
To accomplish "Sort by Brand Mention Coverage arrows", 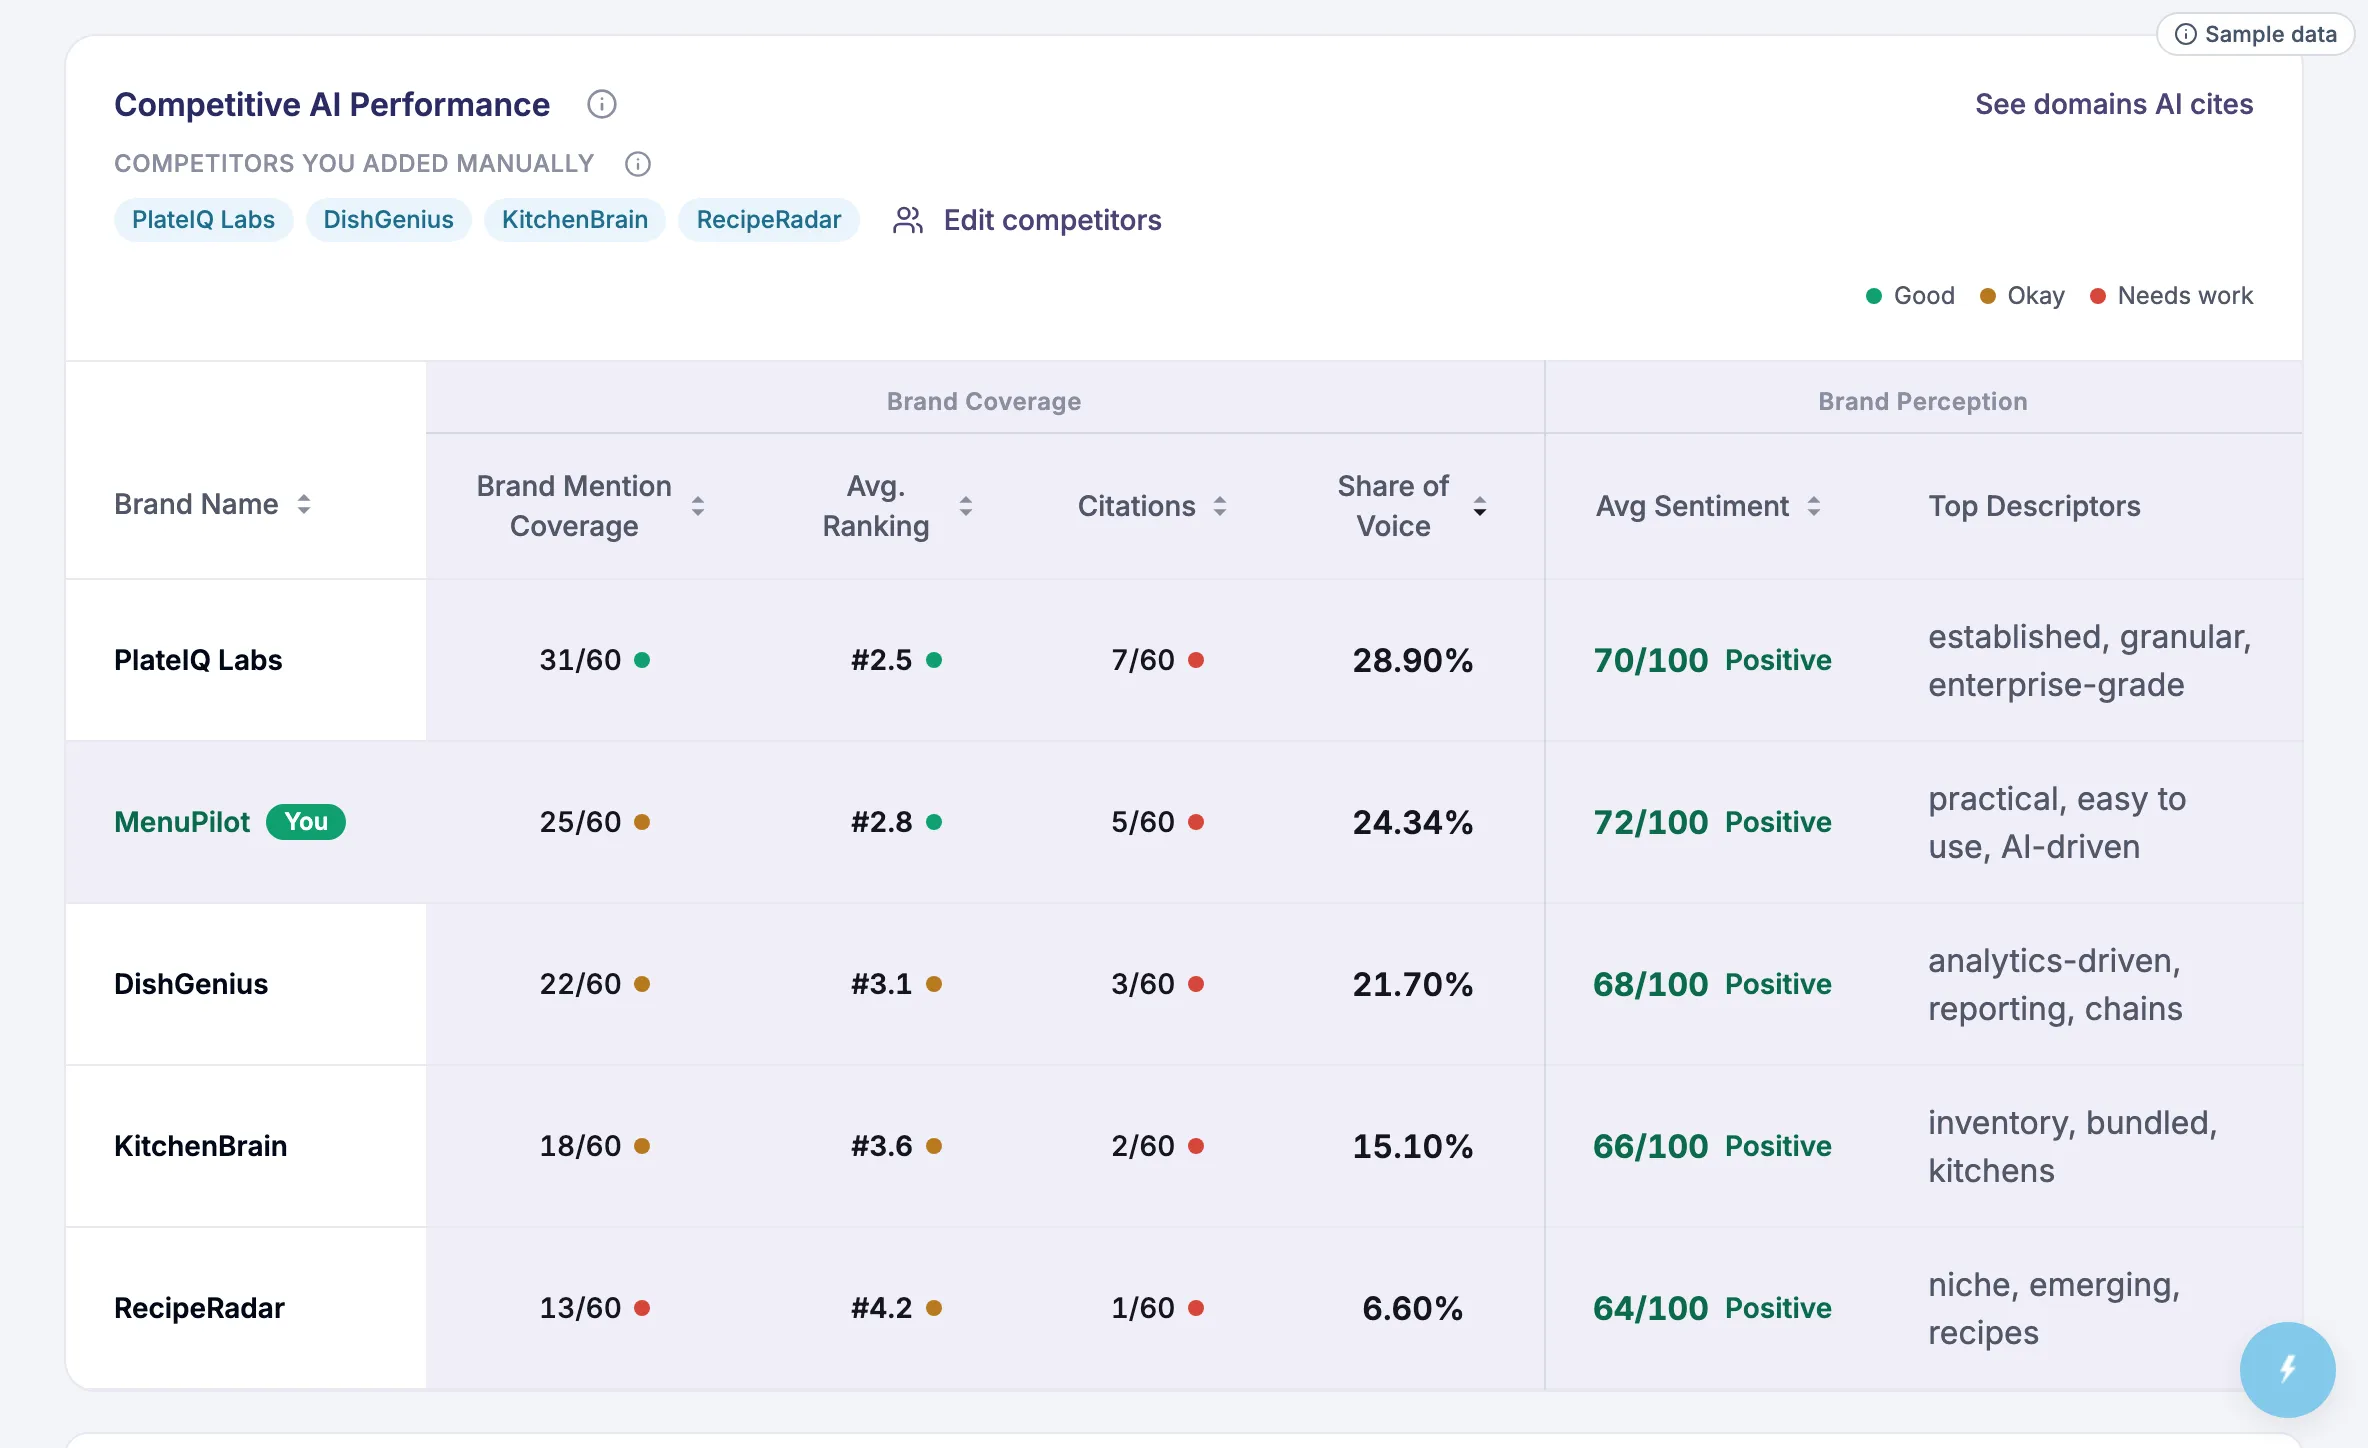I will point(698,506).
